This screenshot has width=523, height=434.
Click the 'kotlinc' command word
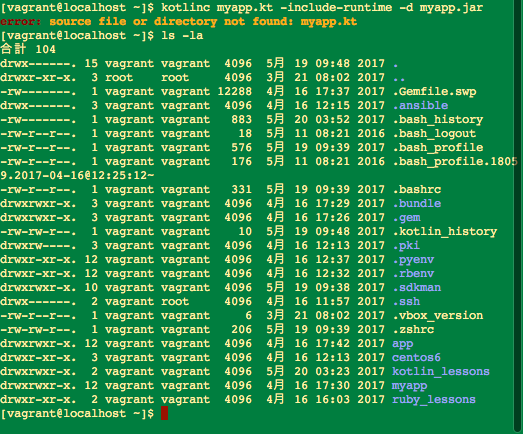185,7
